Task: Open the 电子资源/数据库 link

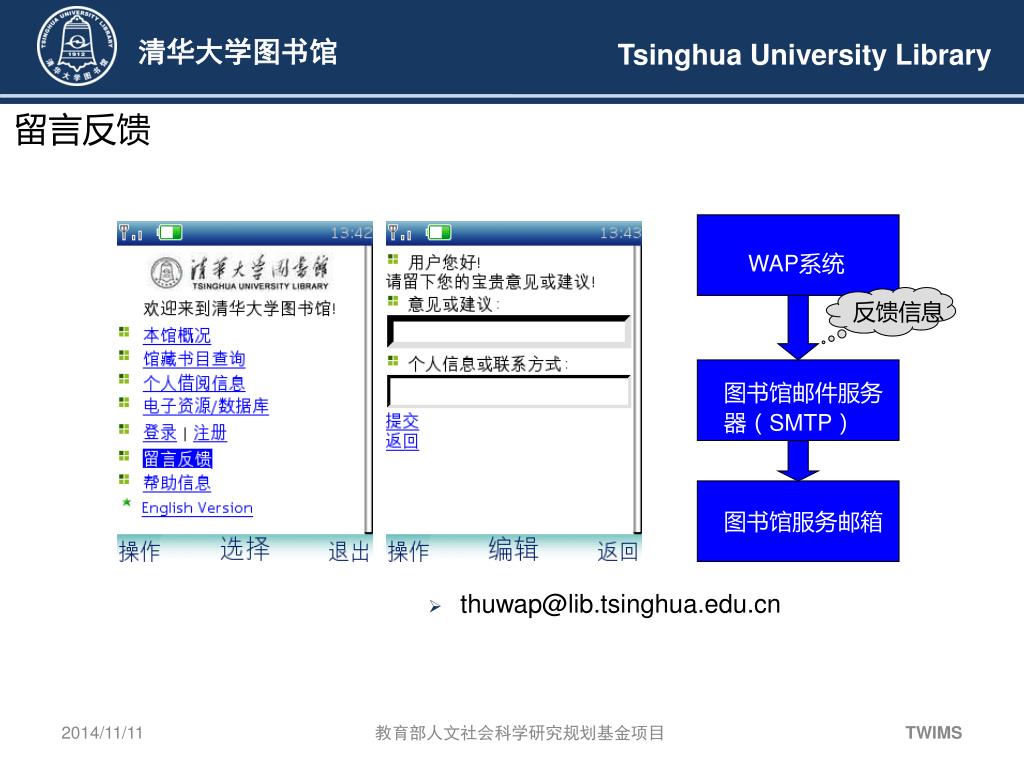Action: coord(206,406)
